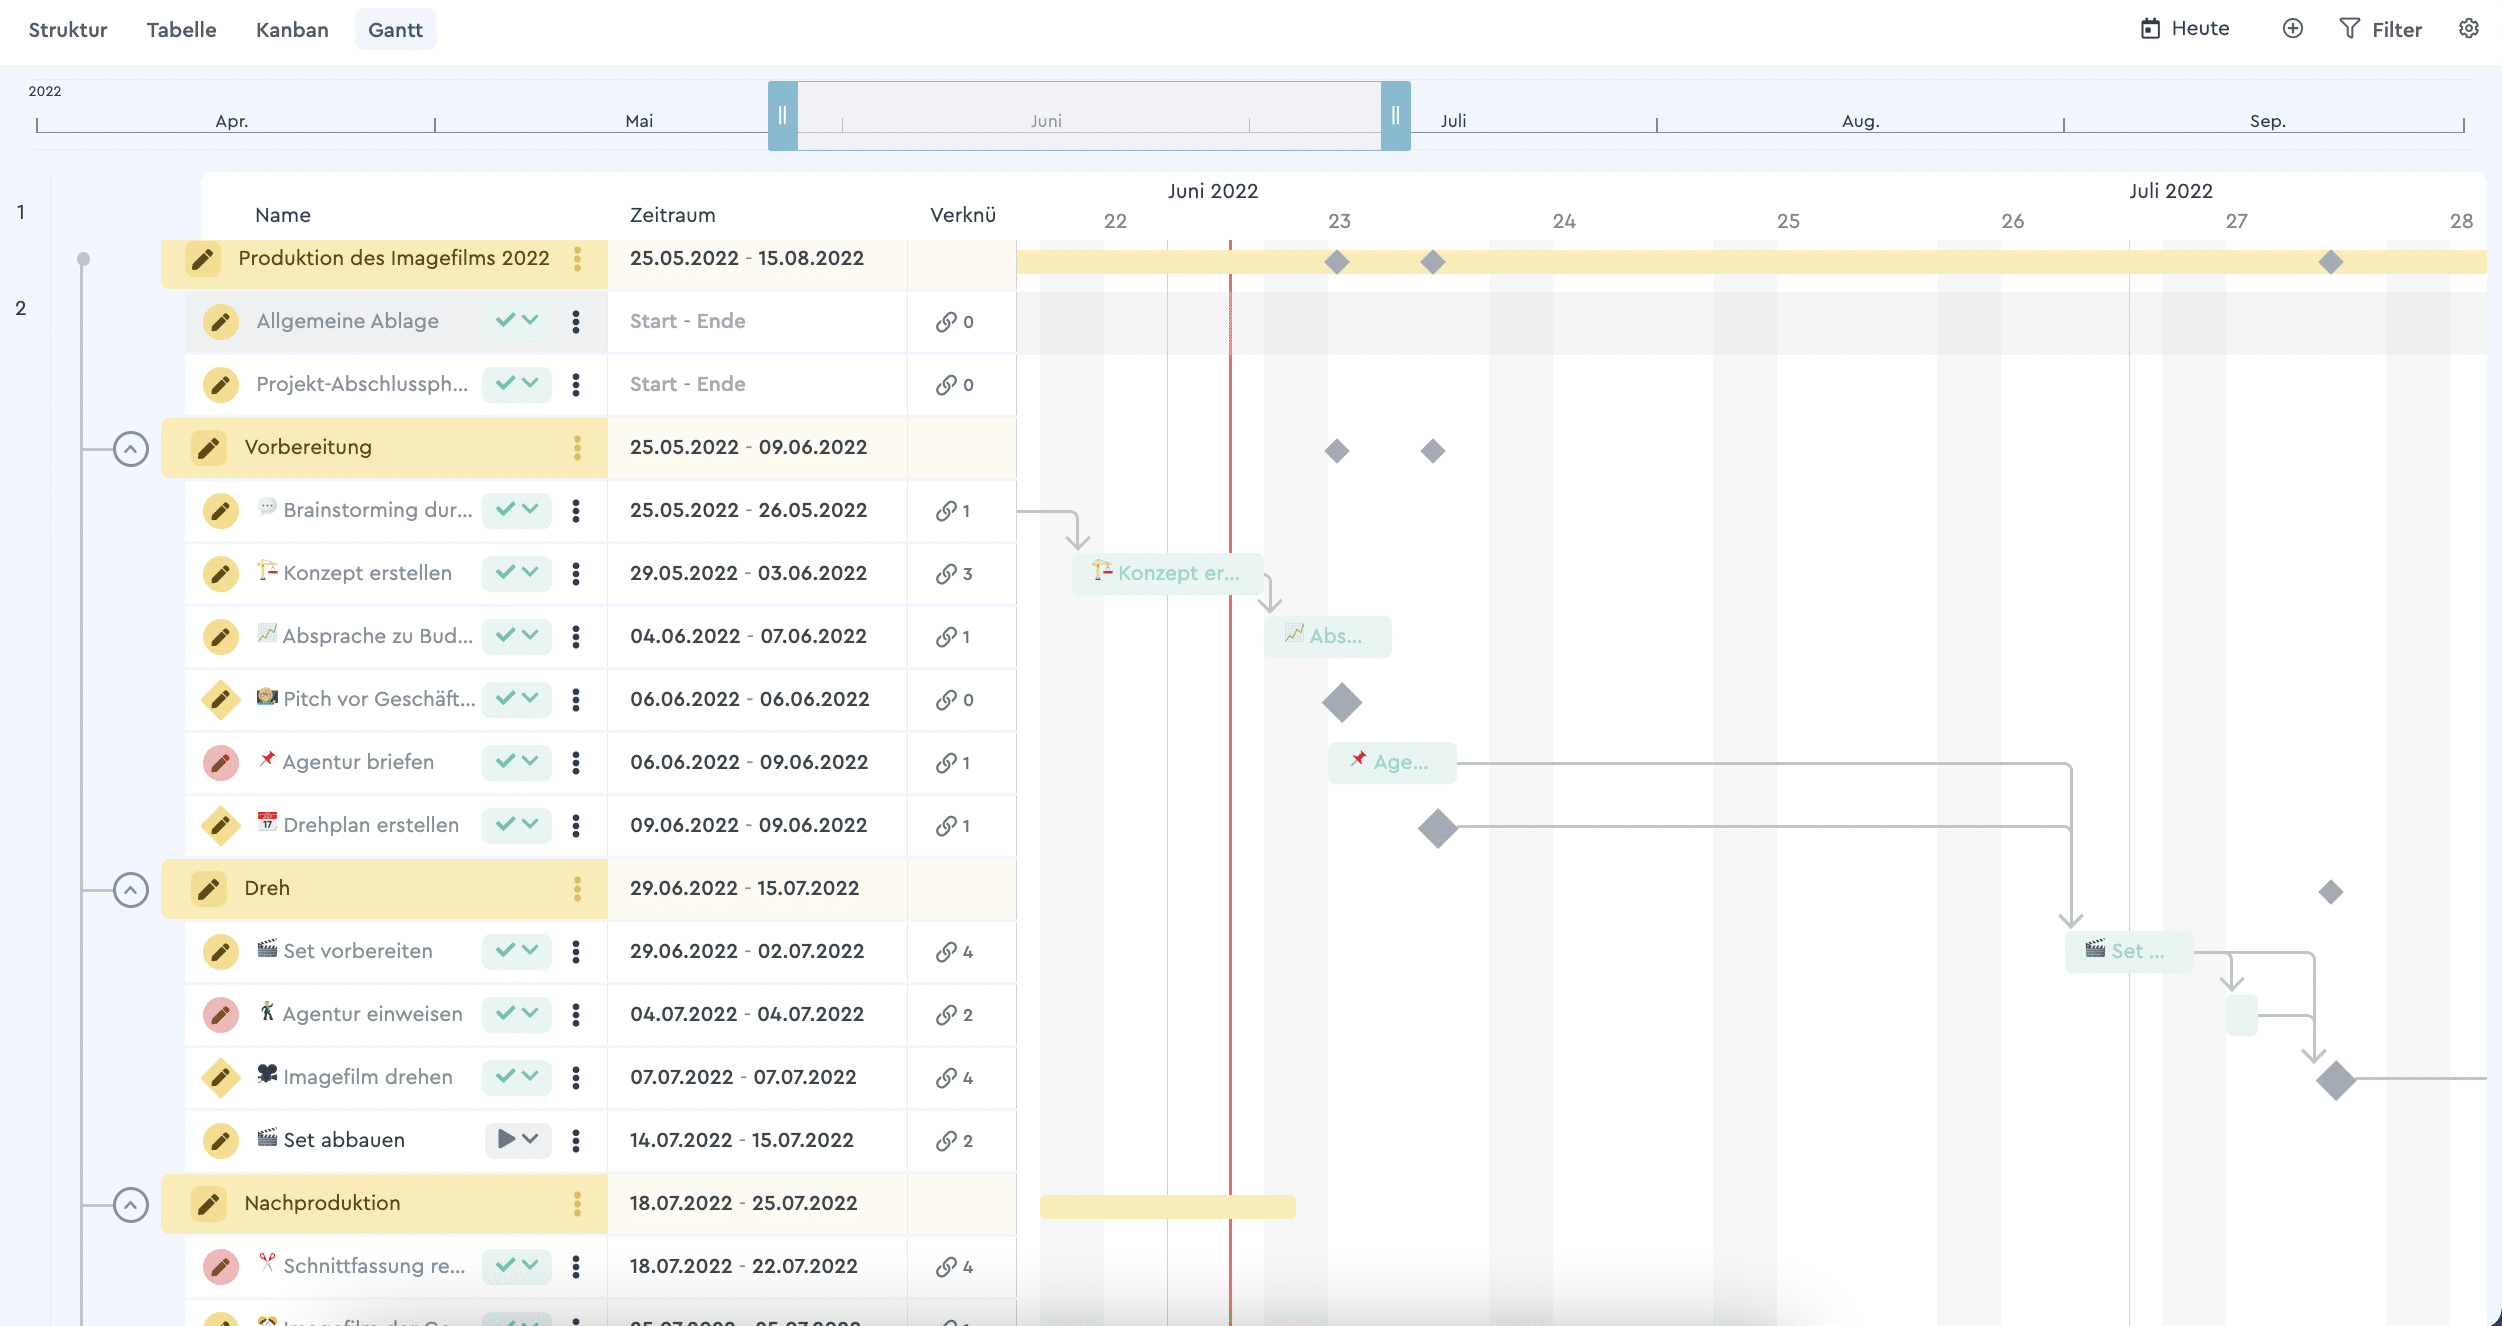The width and height of the screenshot is (2502, 1326).
Task: Click left handle of timeline range slider
Action: 783,116
